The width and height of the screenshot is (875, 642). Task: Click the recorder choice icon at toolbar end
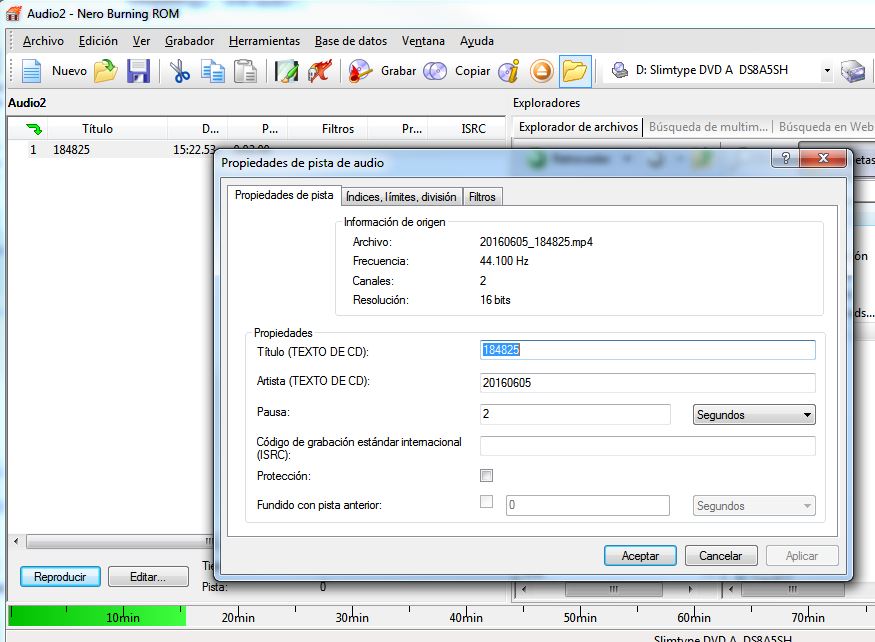[x=853, y=71]
